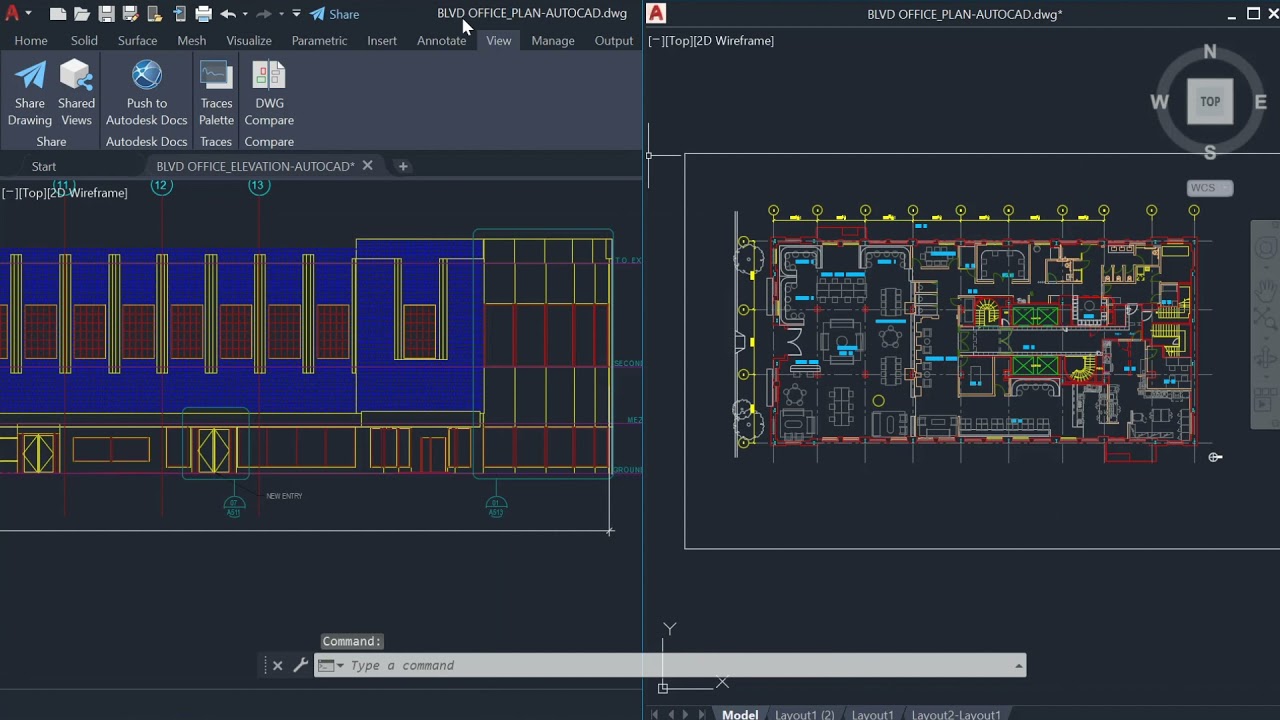Undo the last action
Screen dimensions: 1280x720
pyautogui.click(x=228, y=14)
